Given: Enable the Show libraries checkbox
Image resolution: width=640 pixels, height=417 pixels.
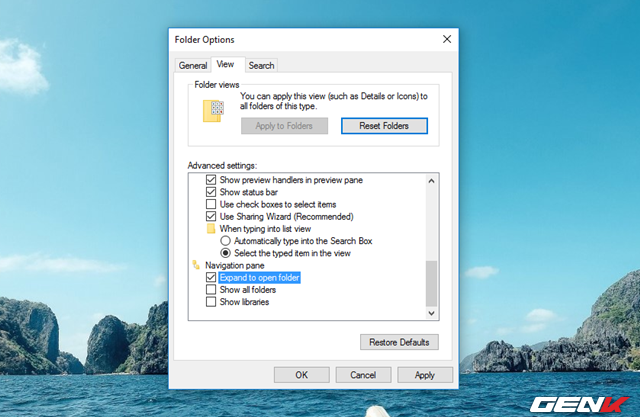Looking at the screenshot, I should point(211,302).
